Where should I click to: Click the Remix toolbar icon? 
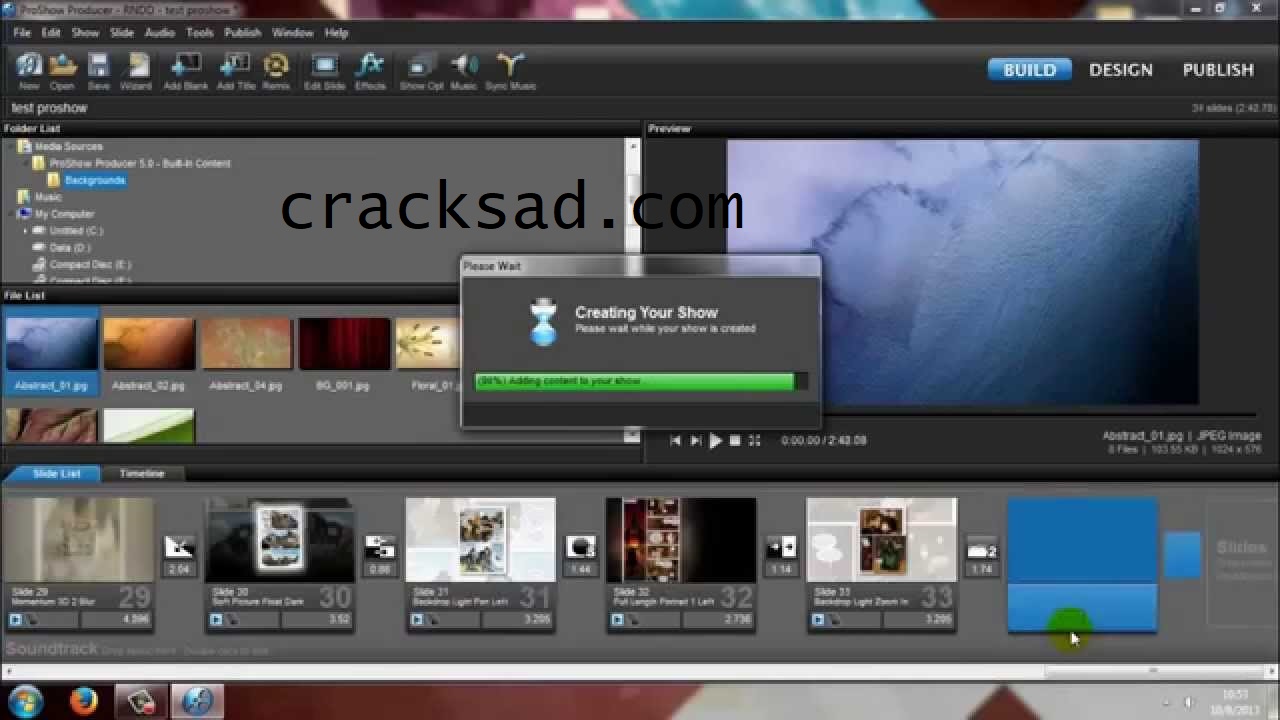point(276,70)
